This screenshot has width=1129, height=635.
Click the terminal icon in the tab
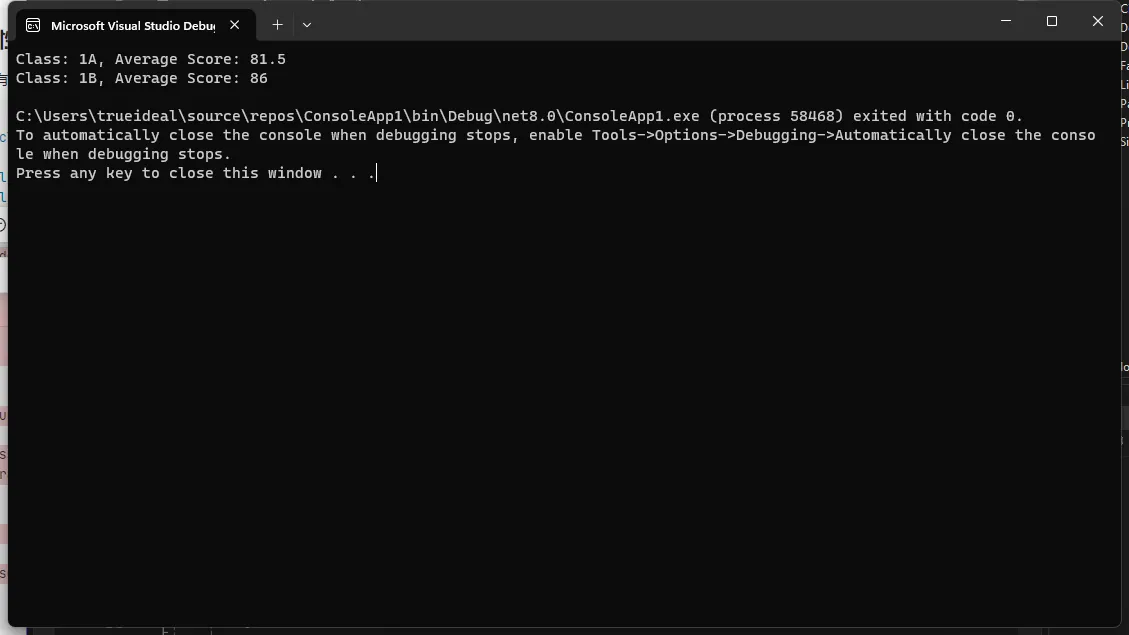coord(33,25)
